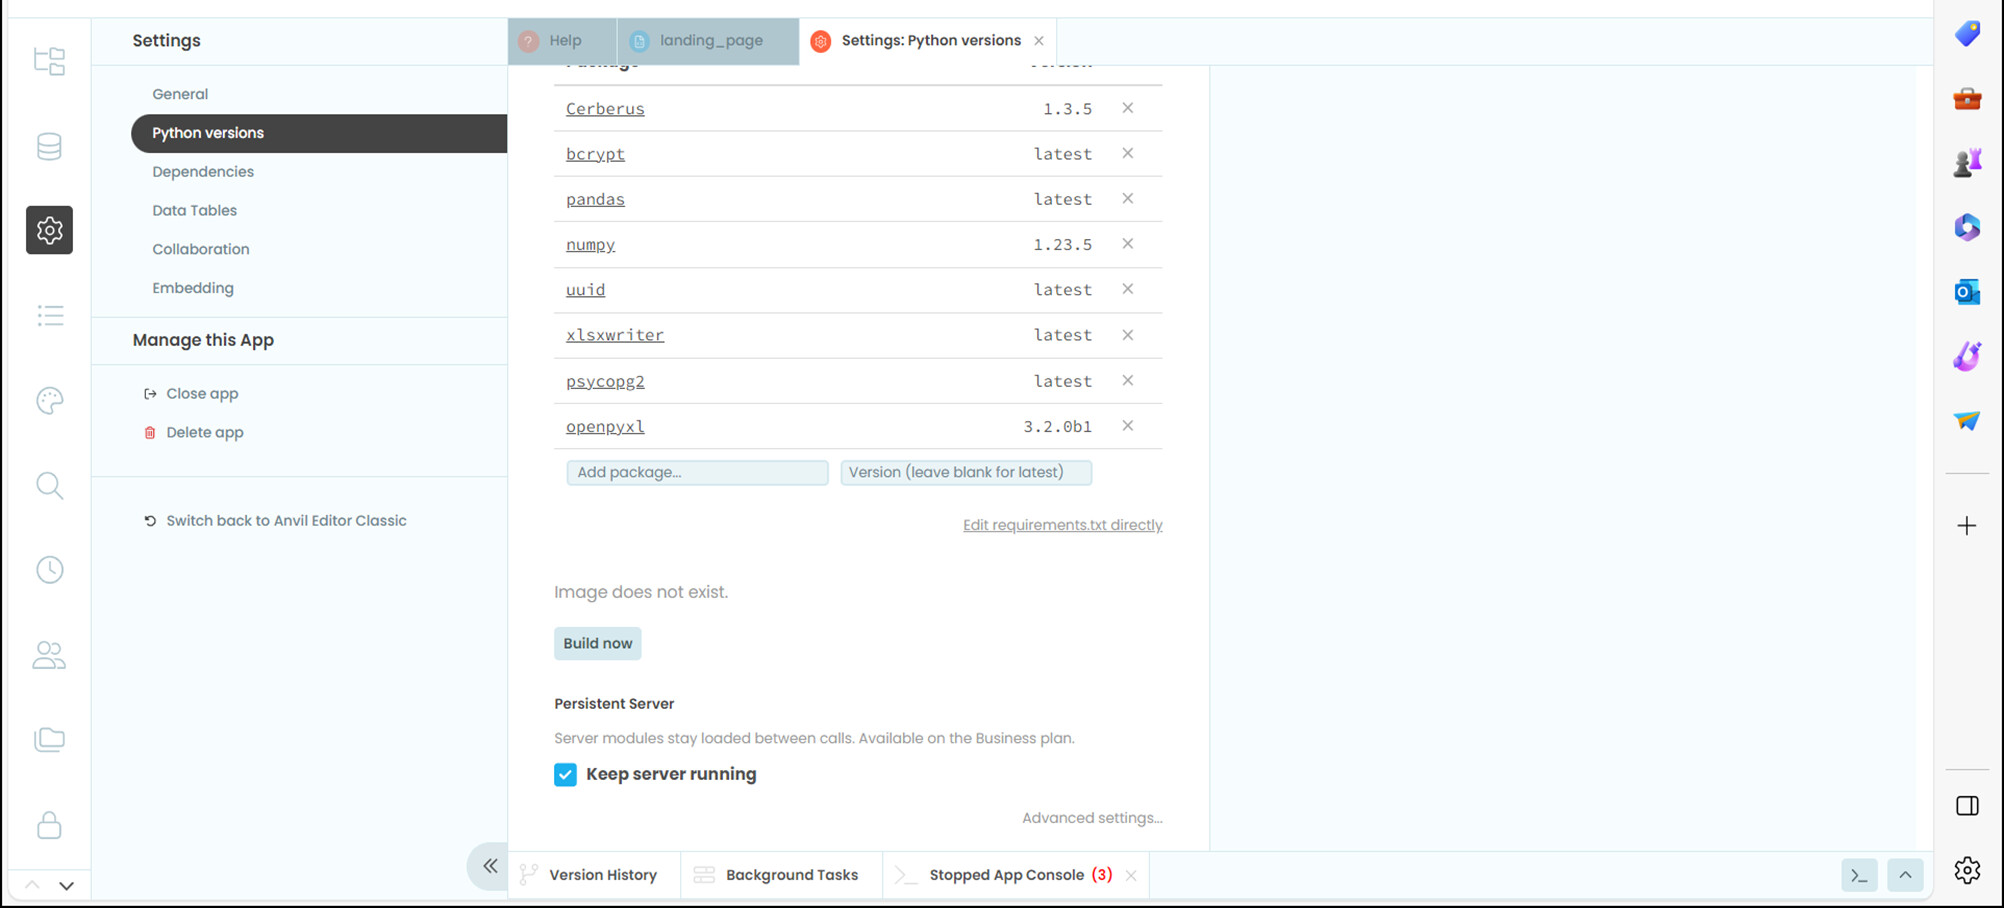Image resolution: width=2004 pixels, height=908 pixels.
Task: Open the App Browser sidebar icon
Action: (49, 61)
